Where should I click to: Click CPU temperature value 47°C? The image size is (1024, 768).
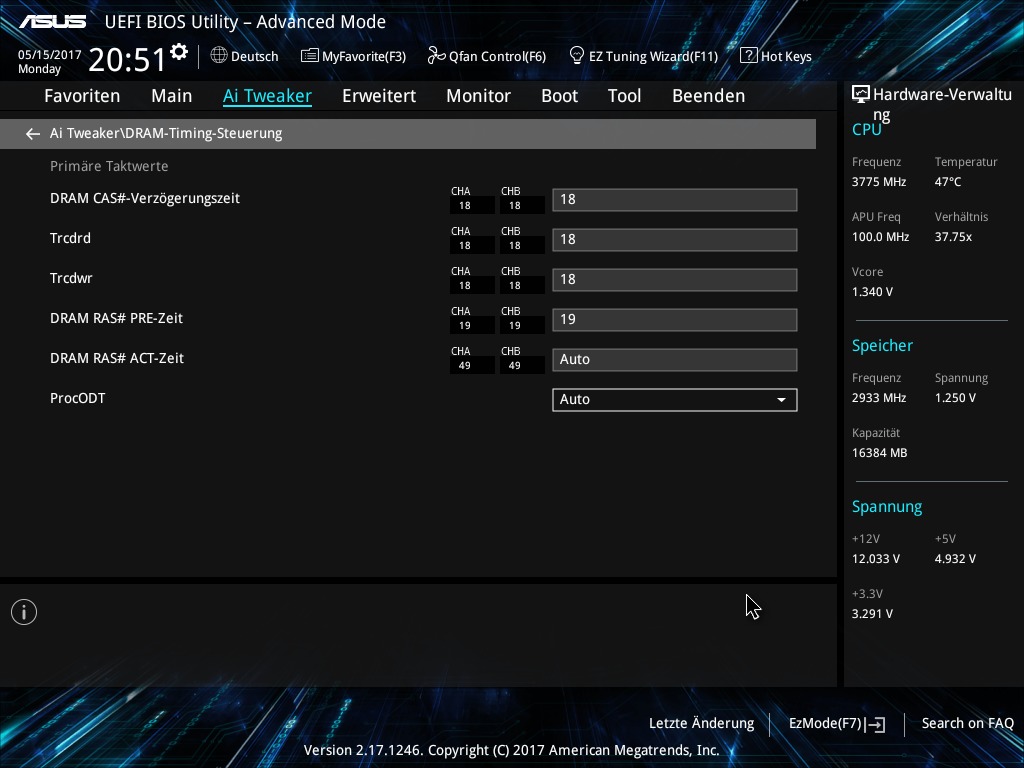[948, 182]
